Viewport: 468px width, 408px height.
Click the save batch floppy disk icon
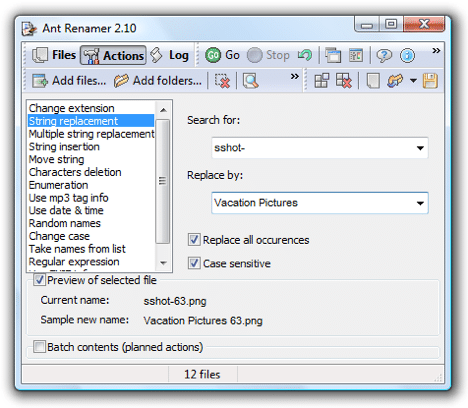pyautogui.click(x=430, y=81)
